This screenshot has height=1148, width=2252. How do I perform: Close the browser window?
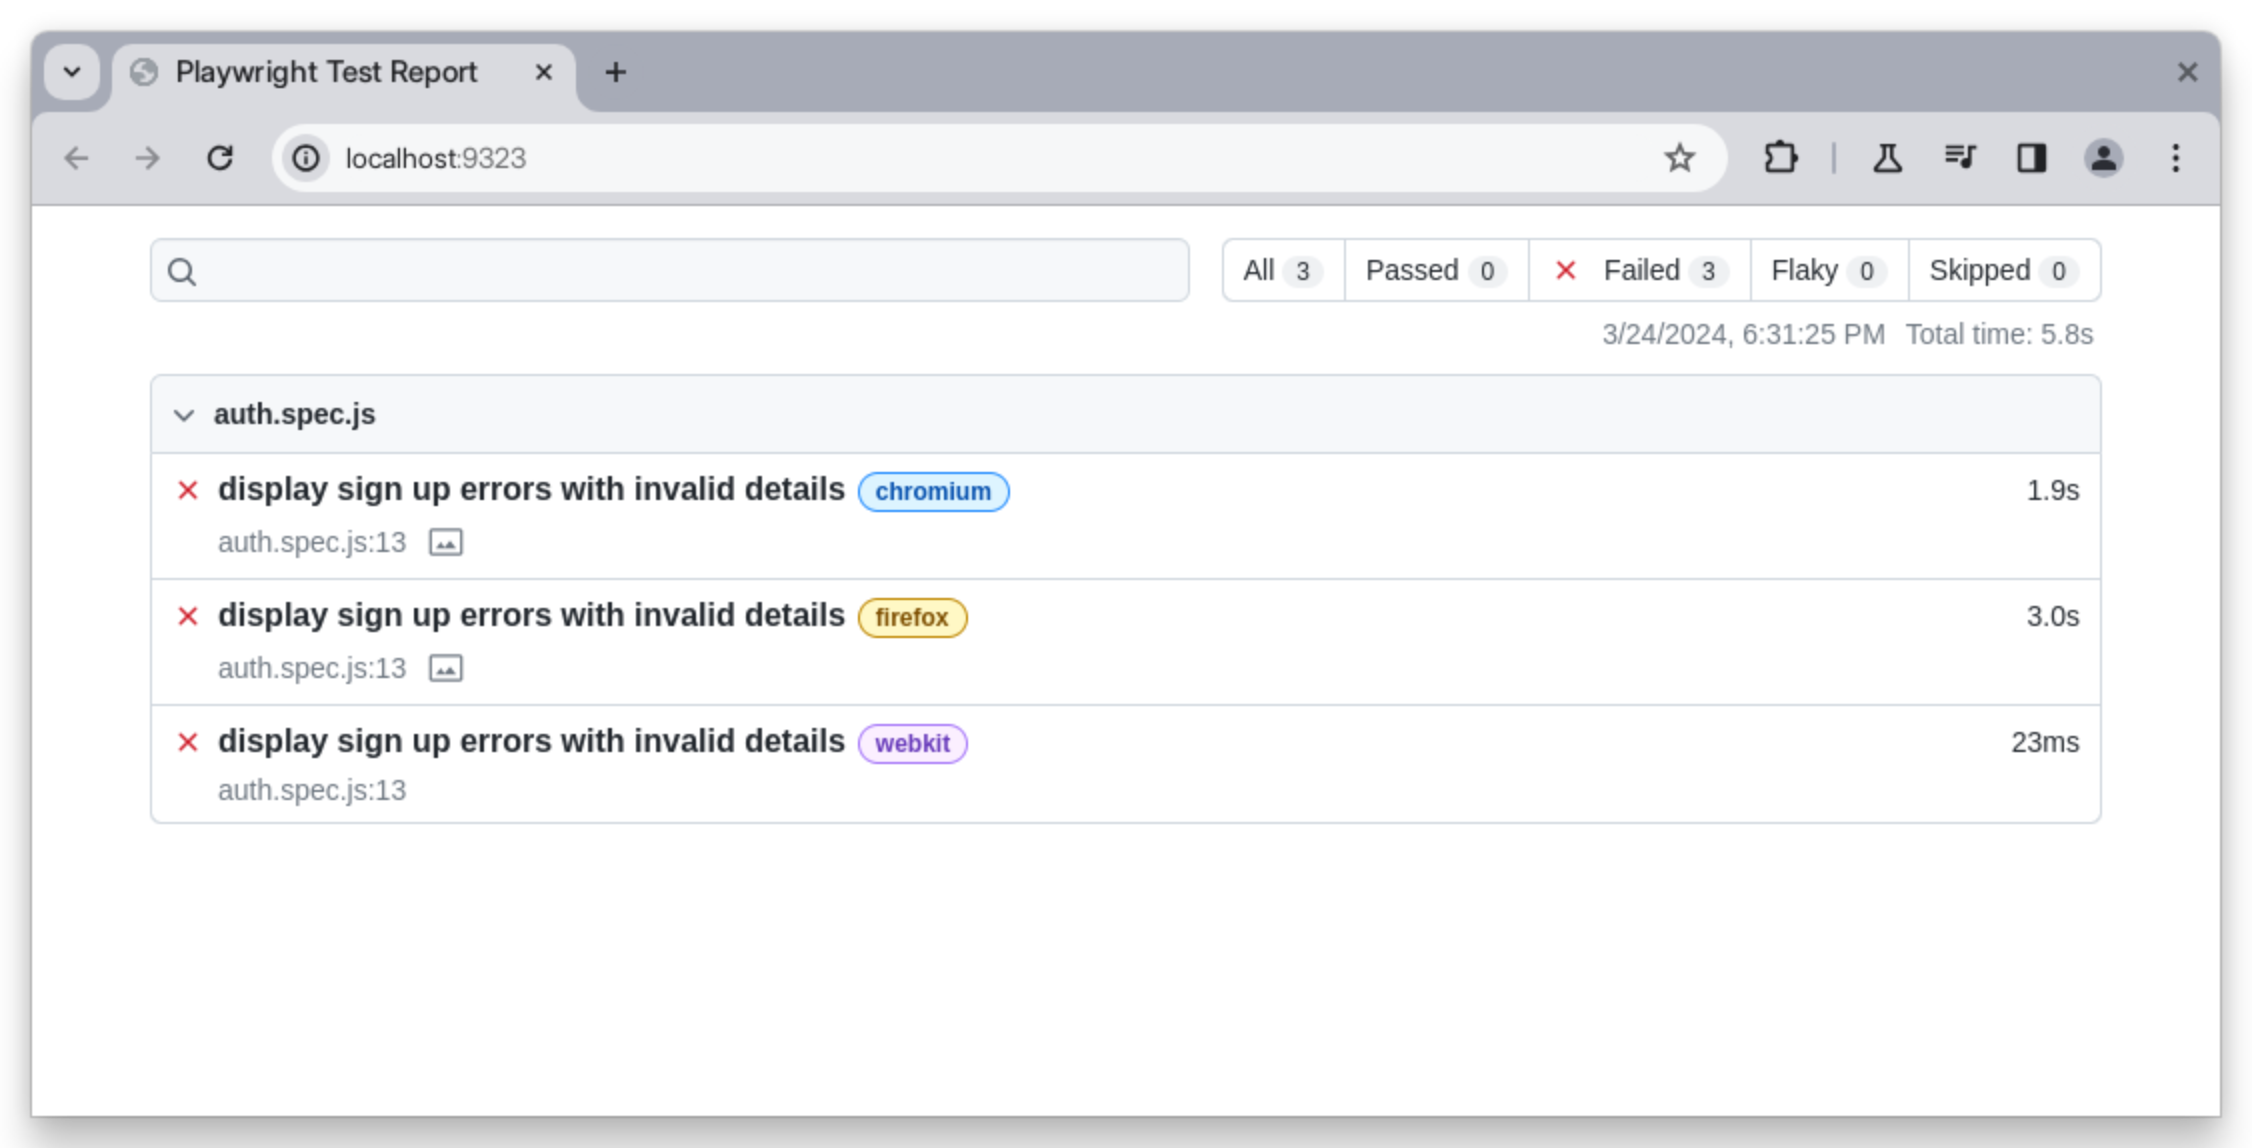pos(2187,72)
